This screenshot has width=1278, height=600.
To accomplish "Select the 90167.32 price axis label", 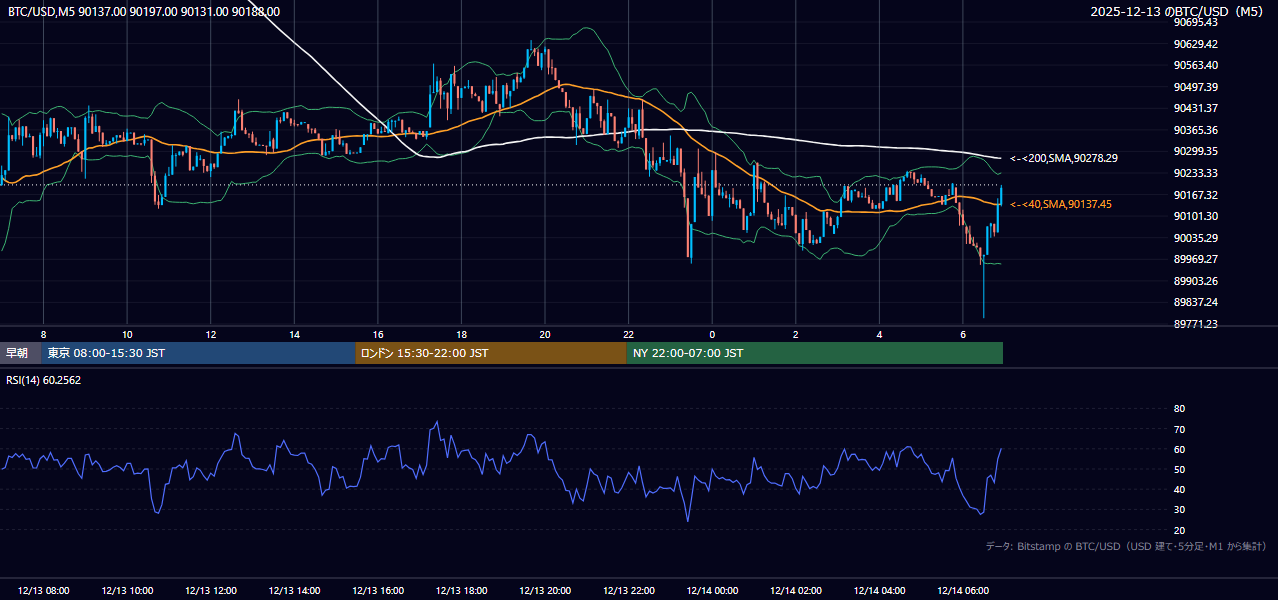I will 1196,195.
